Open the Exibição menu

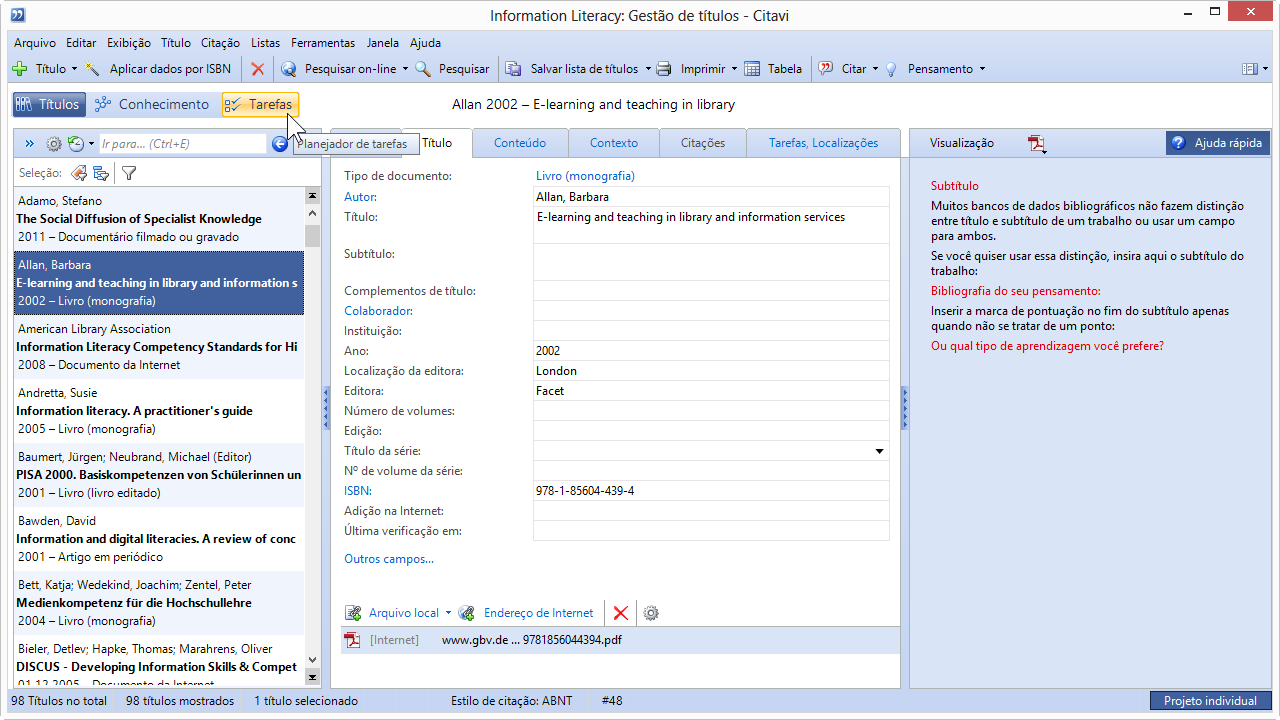pyautogui.click(x=129, y=43)
